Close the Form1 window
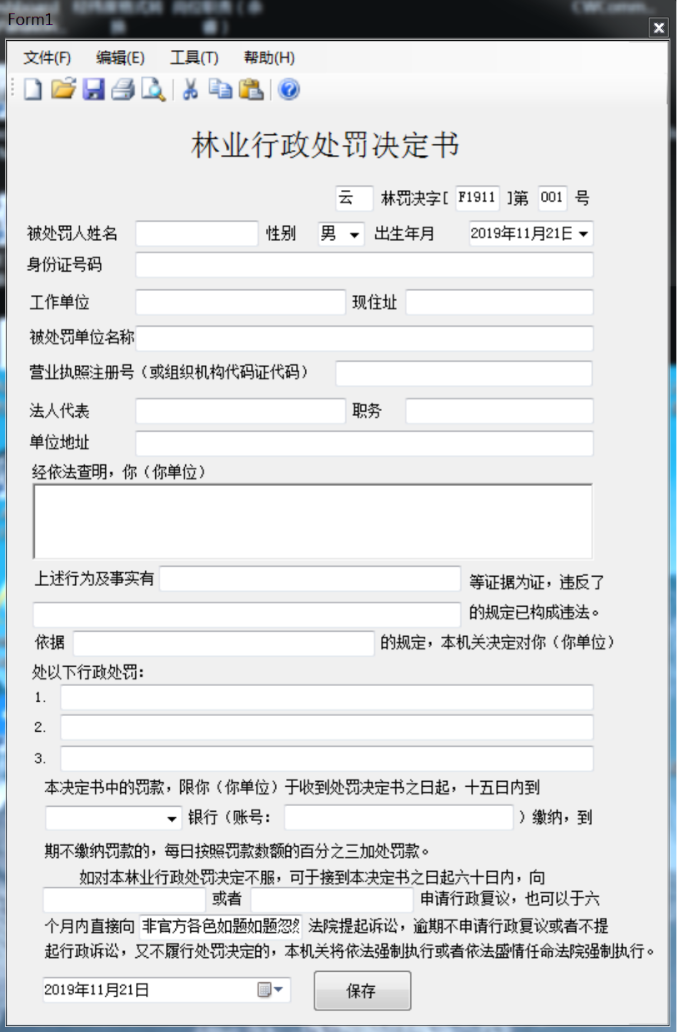Screen dimensions: 677x1032 [658, 28]
